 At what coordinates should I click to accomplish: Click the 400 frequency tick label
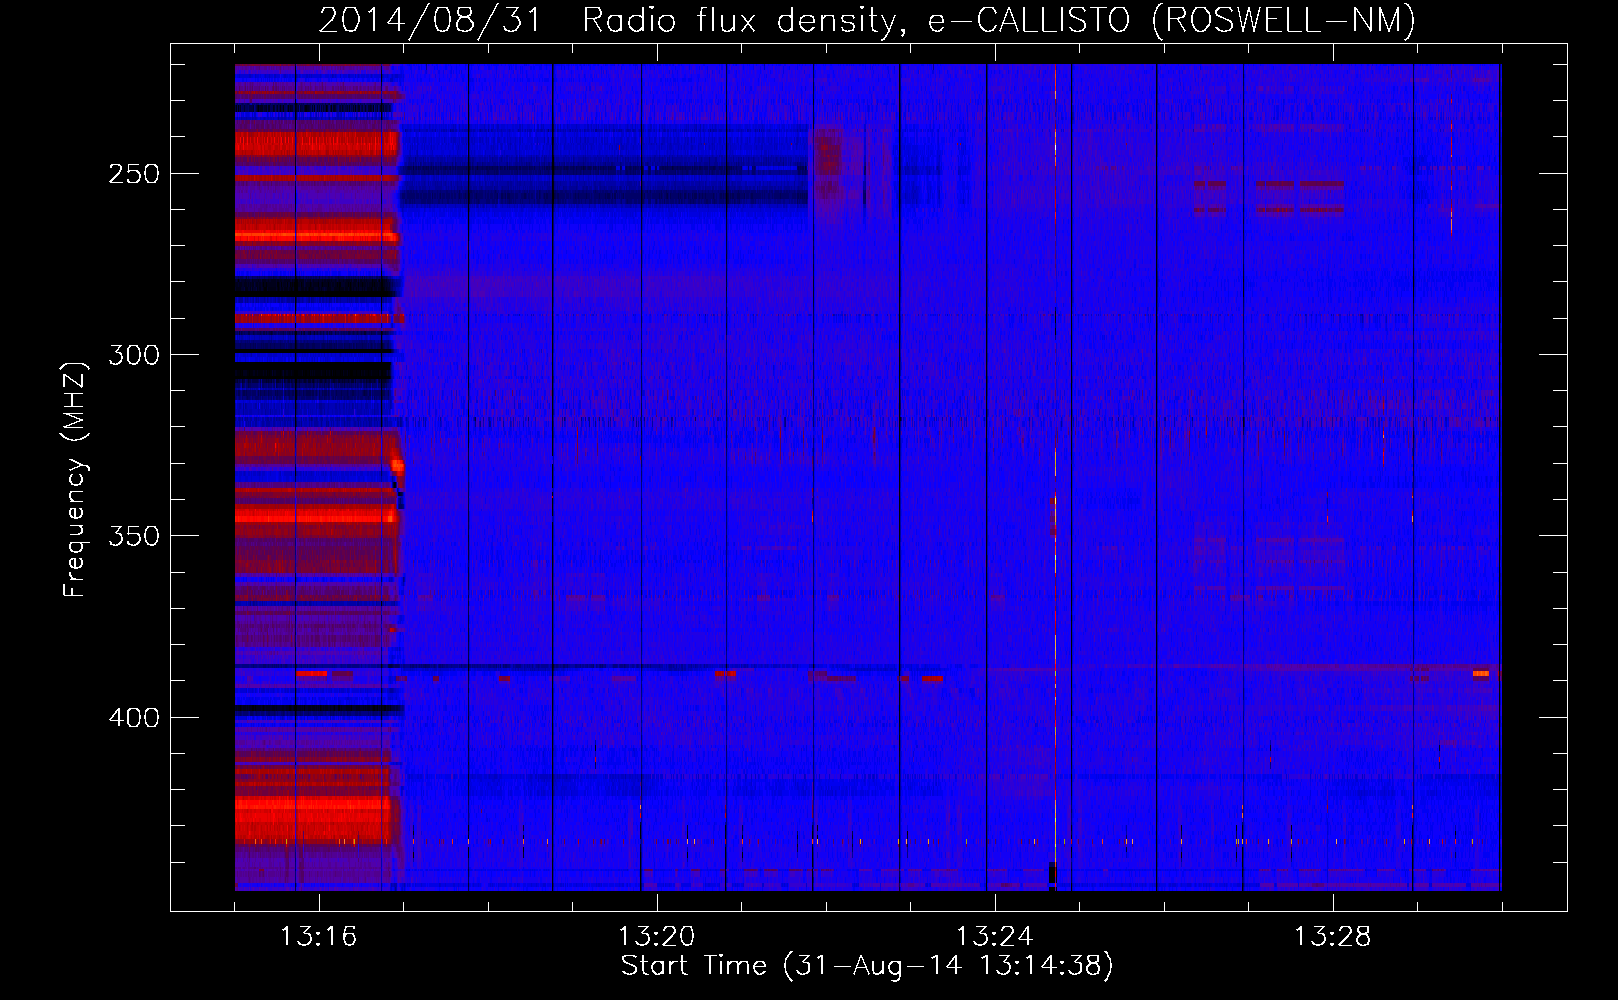click(134, 718)
